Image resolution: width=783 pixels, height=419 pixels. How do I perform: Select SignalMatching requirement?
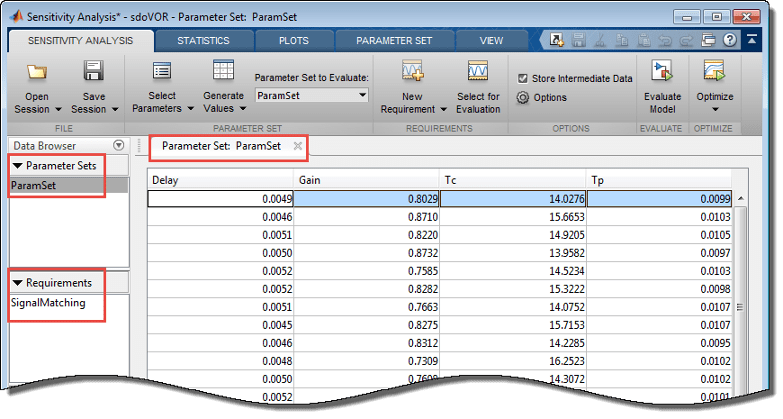tap(48, 303)
